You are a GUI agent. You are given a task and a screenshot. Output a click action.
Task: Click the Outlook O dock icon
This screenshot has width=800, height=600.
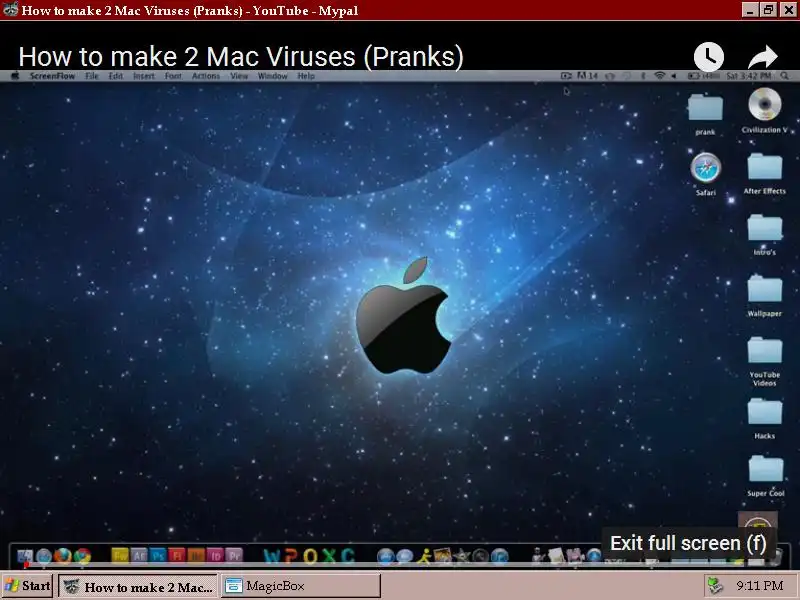tap(310, 555)
